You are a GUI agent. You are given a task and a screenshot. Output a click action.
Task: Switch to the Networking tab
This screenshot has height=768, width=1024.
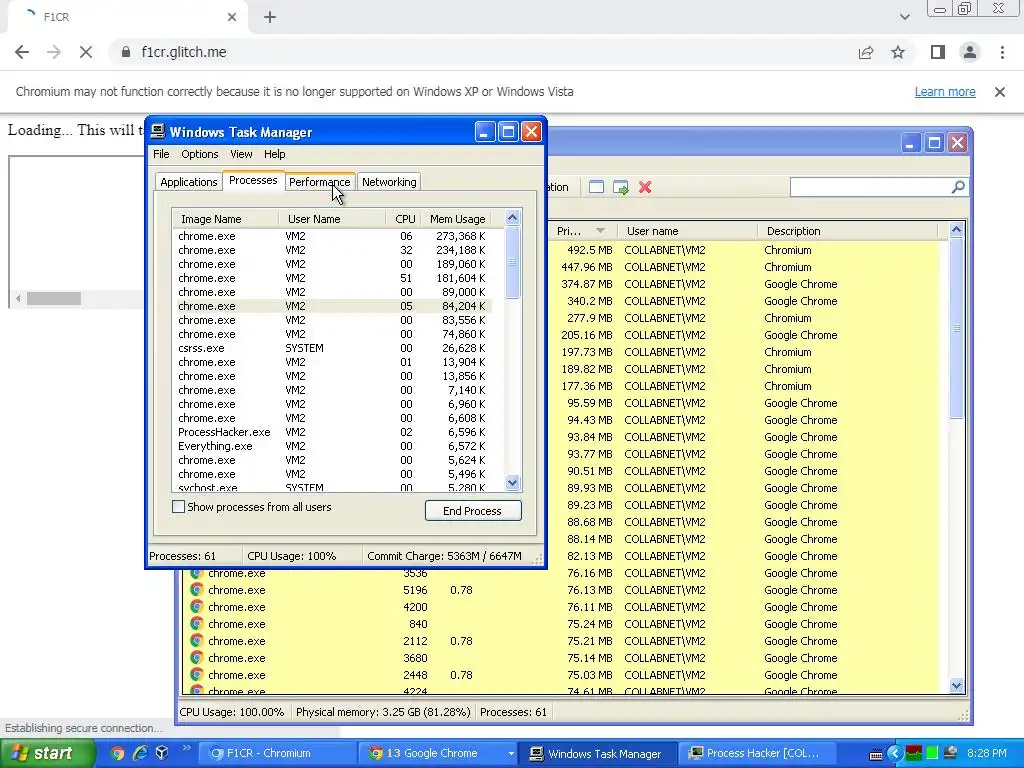click(x=389, y=182)
